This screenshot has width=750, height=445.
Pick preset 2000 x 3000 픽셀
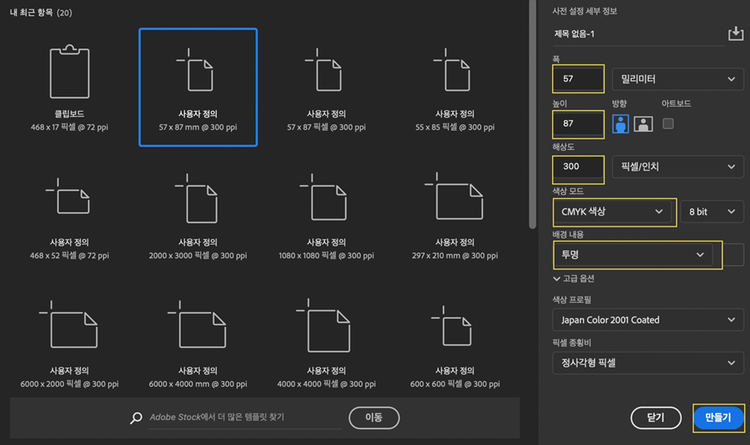point(198,216)
